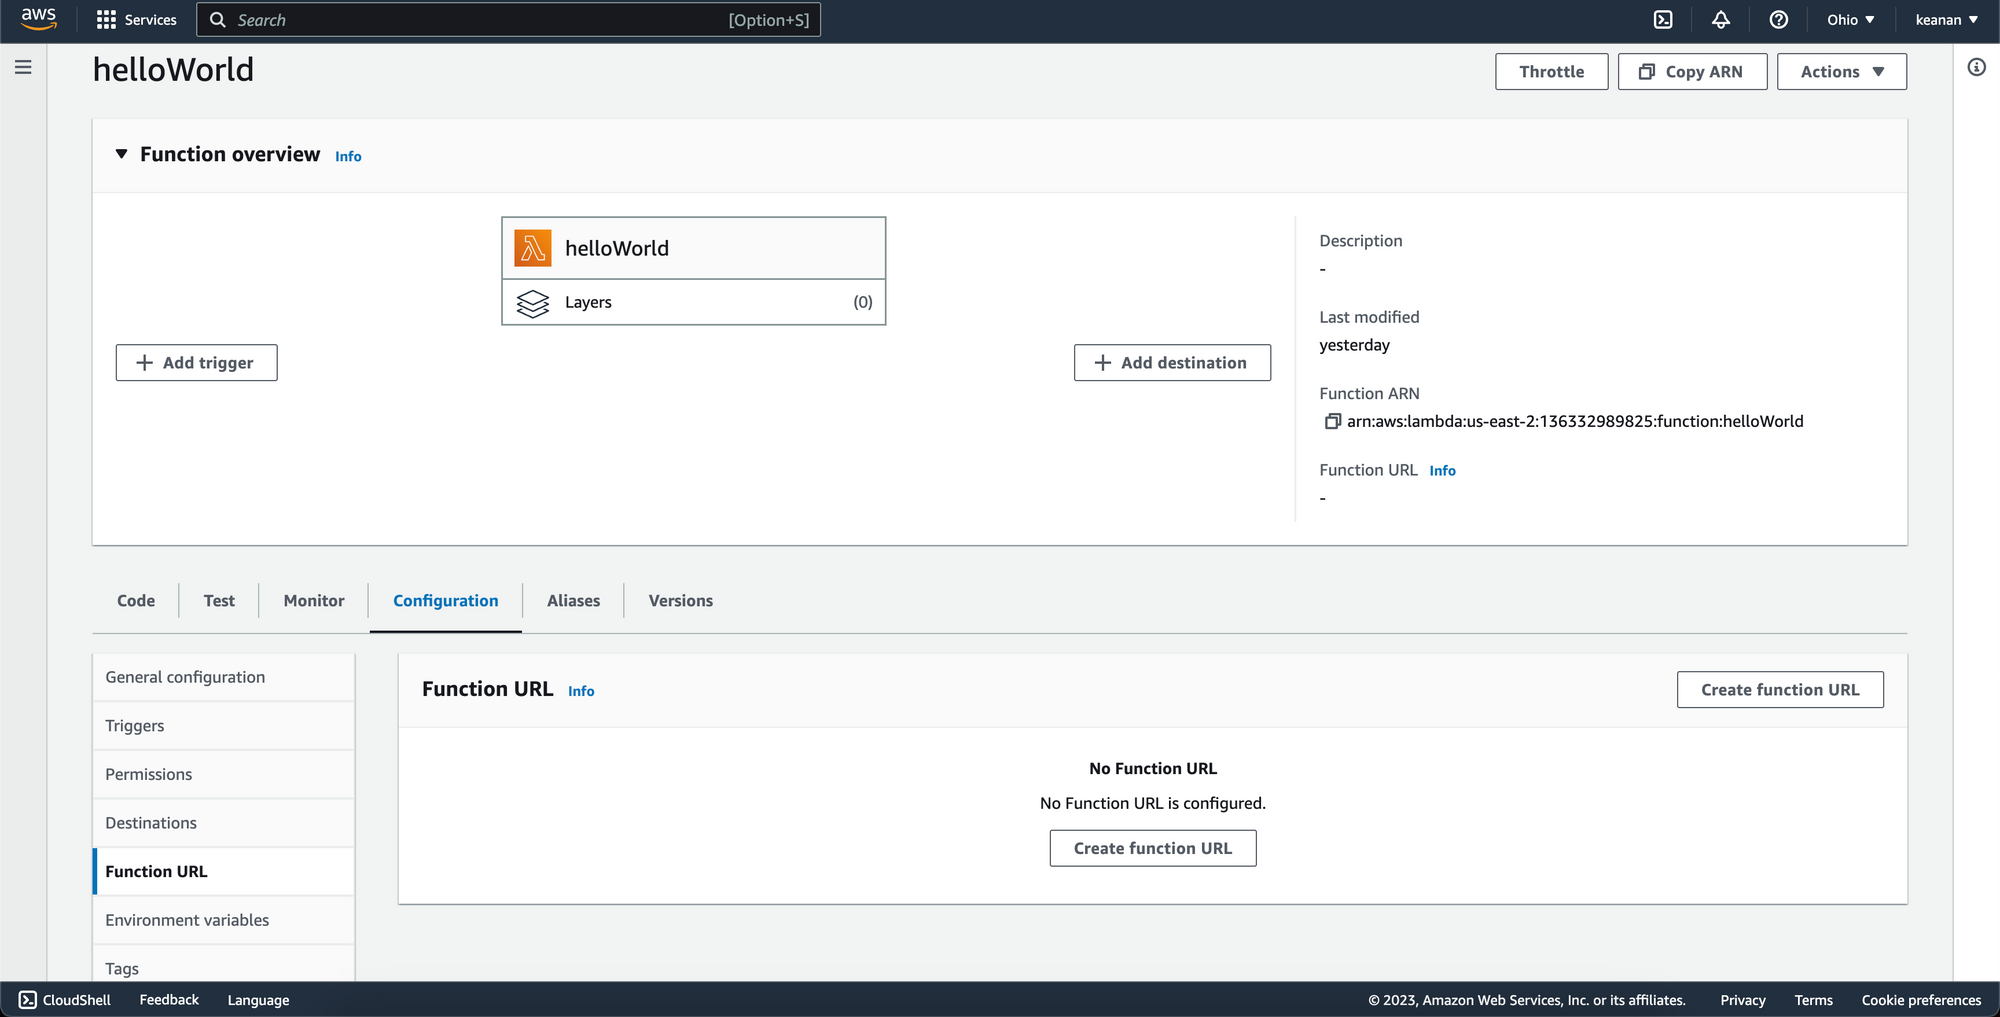This screenshot has height=1017, width=2000.
Task: Click the helloWorld page title
Action: click(x=173, y=69)
